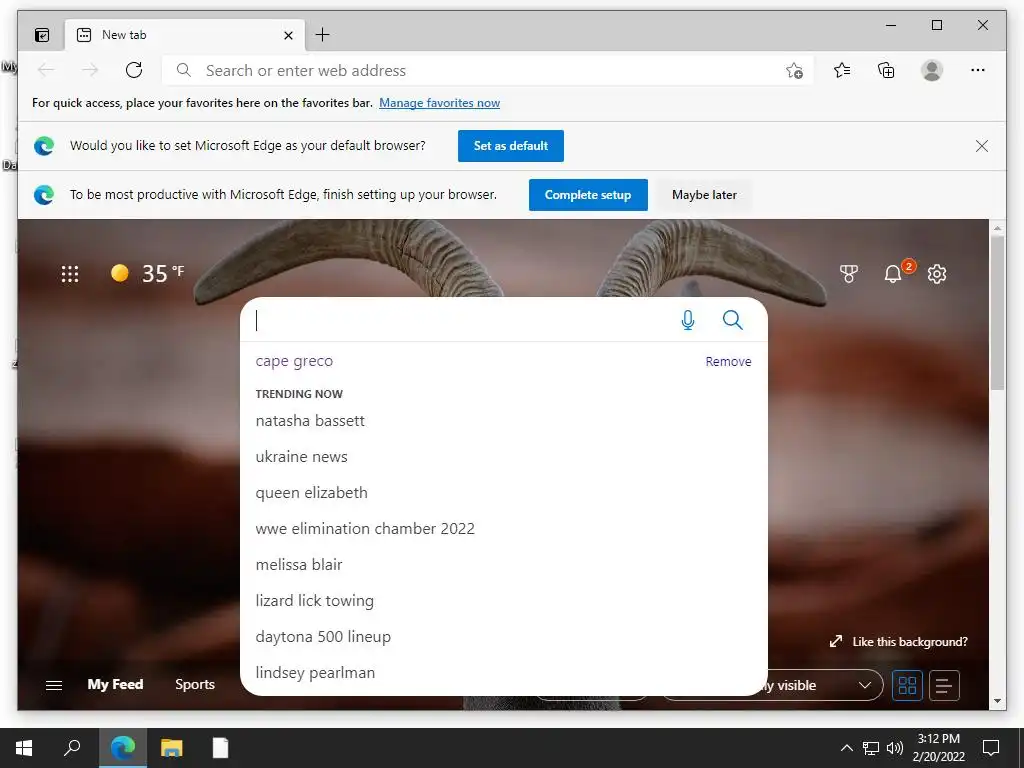Open File Explorer from taskbar
Image resolution: width=1024 pixels, height=768 pixels.
click(172, 748)
